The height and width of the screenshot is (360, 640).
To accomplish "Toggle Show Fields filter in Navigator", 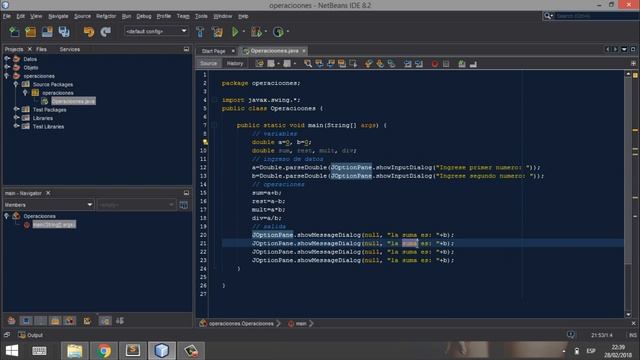I will click(x=26, y=321).
